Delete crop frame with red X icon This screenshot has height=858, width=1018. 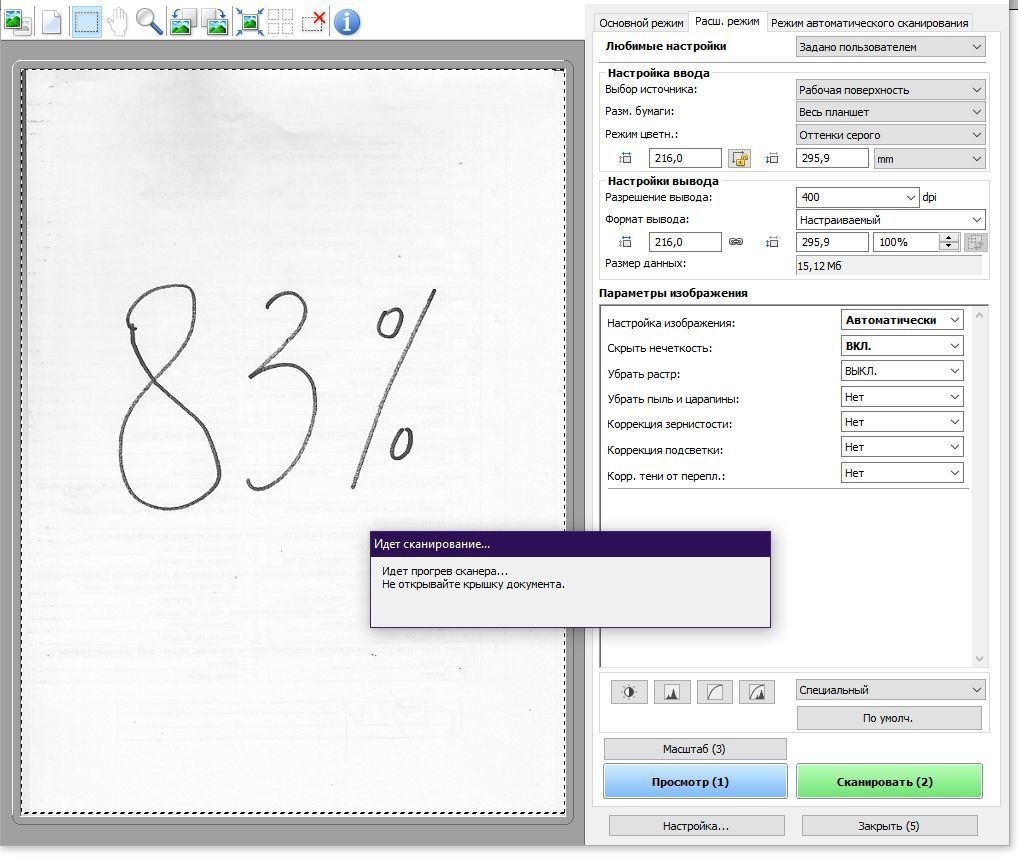pos(314,22)
